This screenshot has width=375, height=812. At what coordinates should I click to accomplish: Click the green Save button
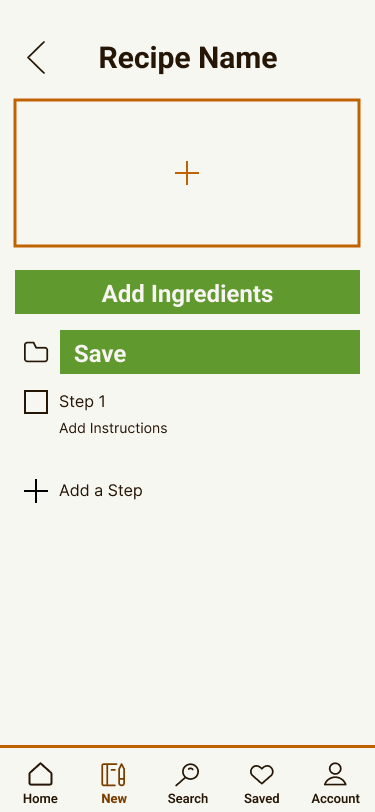click(210, 352)
